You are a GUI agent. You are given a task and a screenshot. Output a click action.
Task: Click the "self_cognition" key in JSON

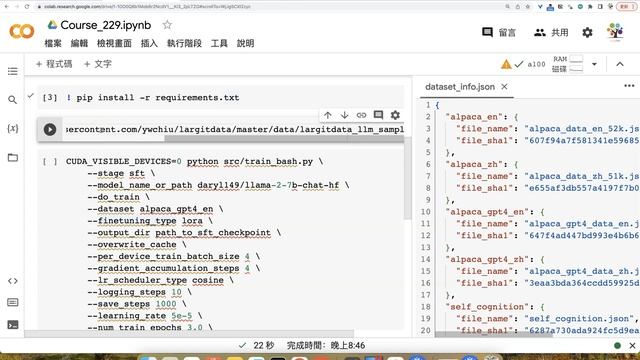(487, 307)
